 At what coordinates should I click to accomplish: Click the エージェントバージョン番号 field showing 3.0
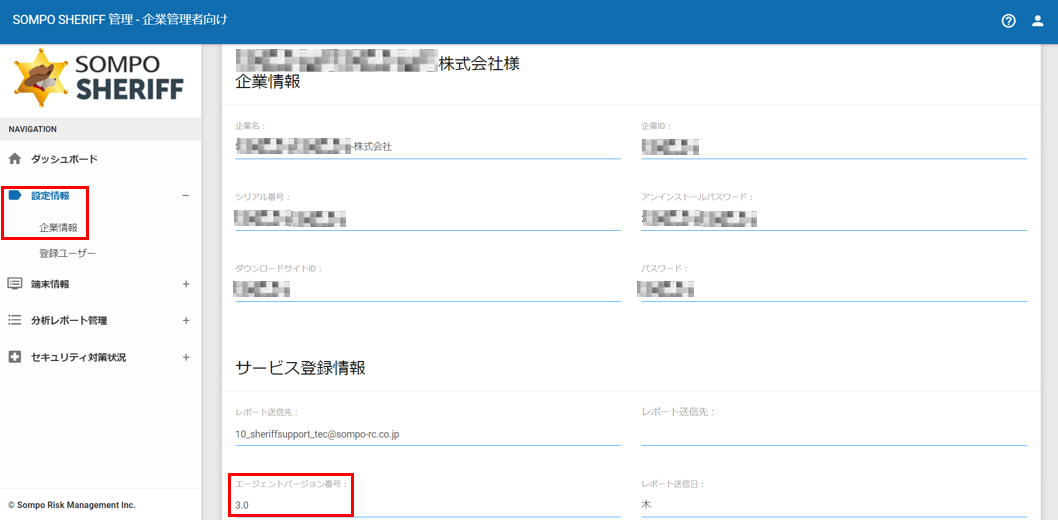428,504
